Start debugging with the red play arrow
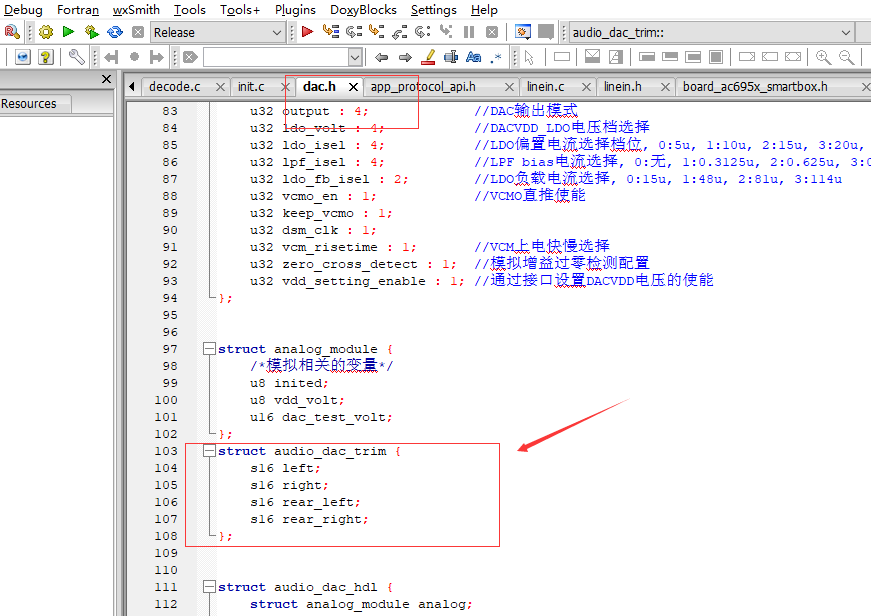871x616 pixels. [x=307, y=32]
